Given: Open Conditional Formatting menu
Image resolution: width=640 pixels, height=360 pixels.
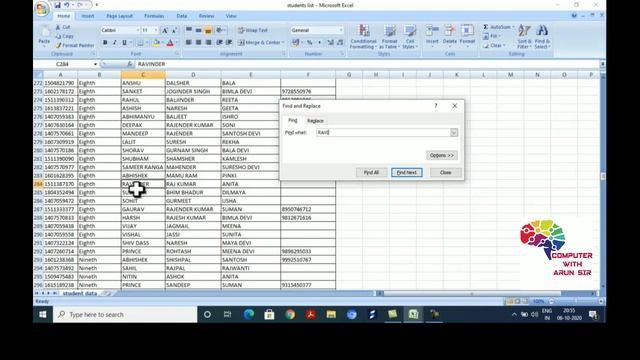Looking at the screenshot, I should click(x=363, y=37).
